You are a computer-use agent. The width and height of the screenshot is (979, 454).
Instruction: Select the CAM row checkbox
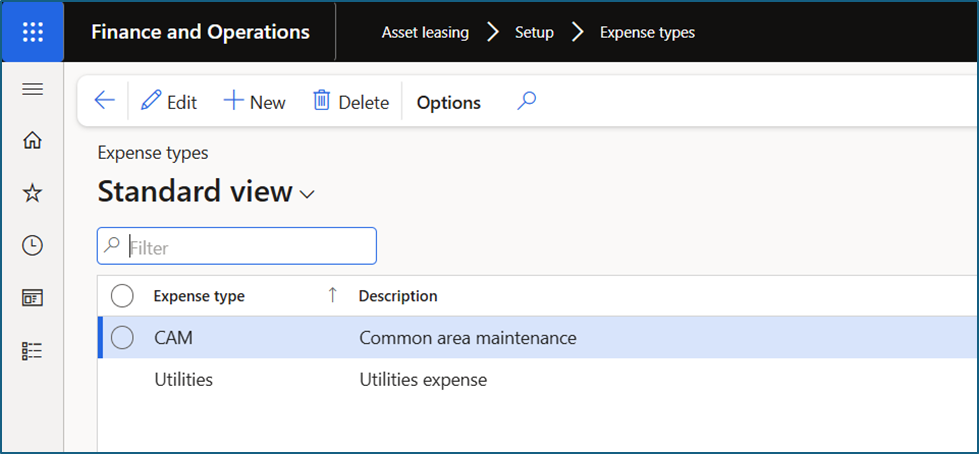pyautogui.click(x=122, y=338)
